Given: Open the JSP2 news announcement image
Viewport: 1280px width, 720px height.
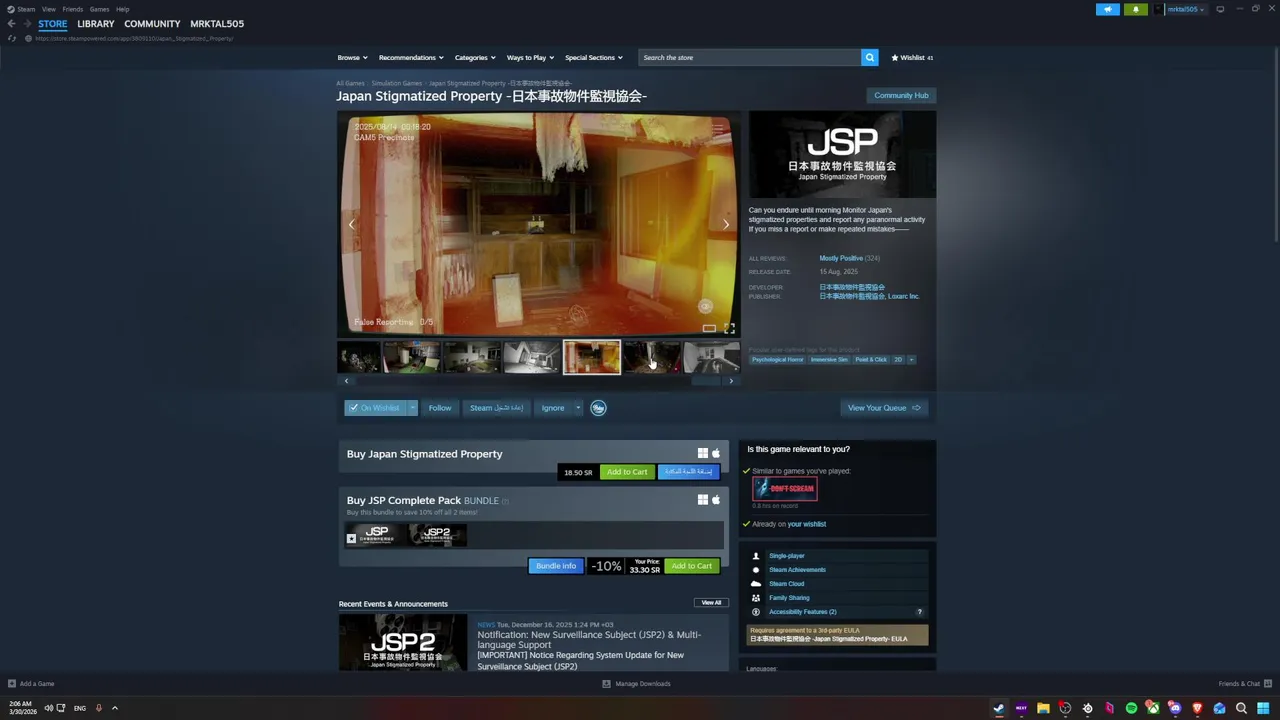Looking at the screenshot, I should pos(403,642).
